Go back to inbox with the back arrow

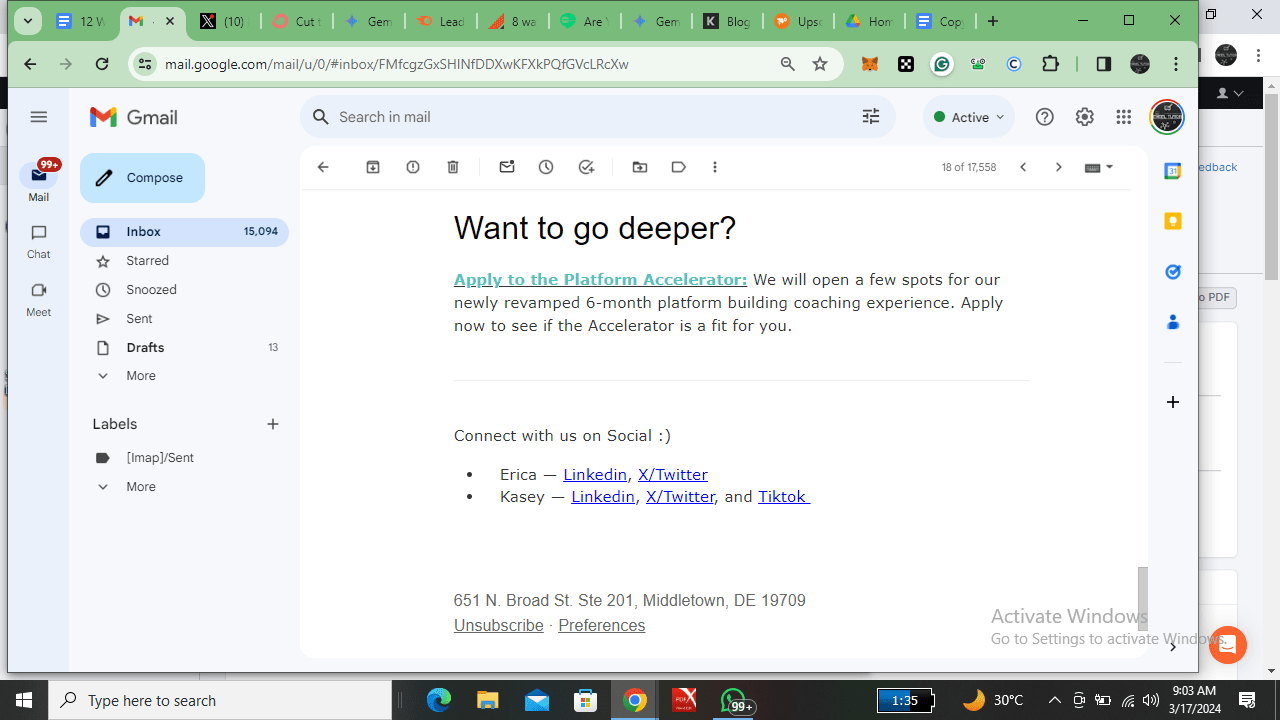coord(323,167)
